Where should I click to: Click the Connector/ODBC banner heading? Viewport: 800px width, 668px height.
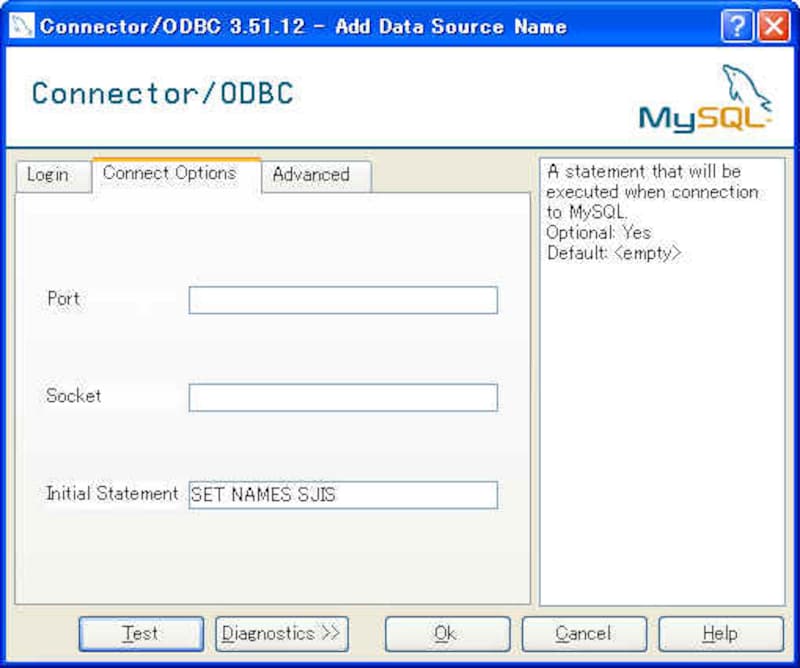[x=163, y=94]
